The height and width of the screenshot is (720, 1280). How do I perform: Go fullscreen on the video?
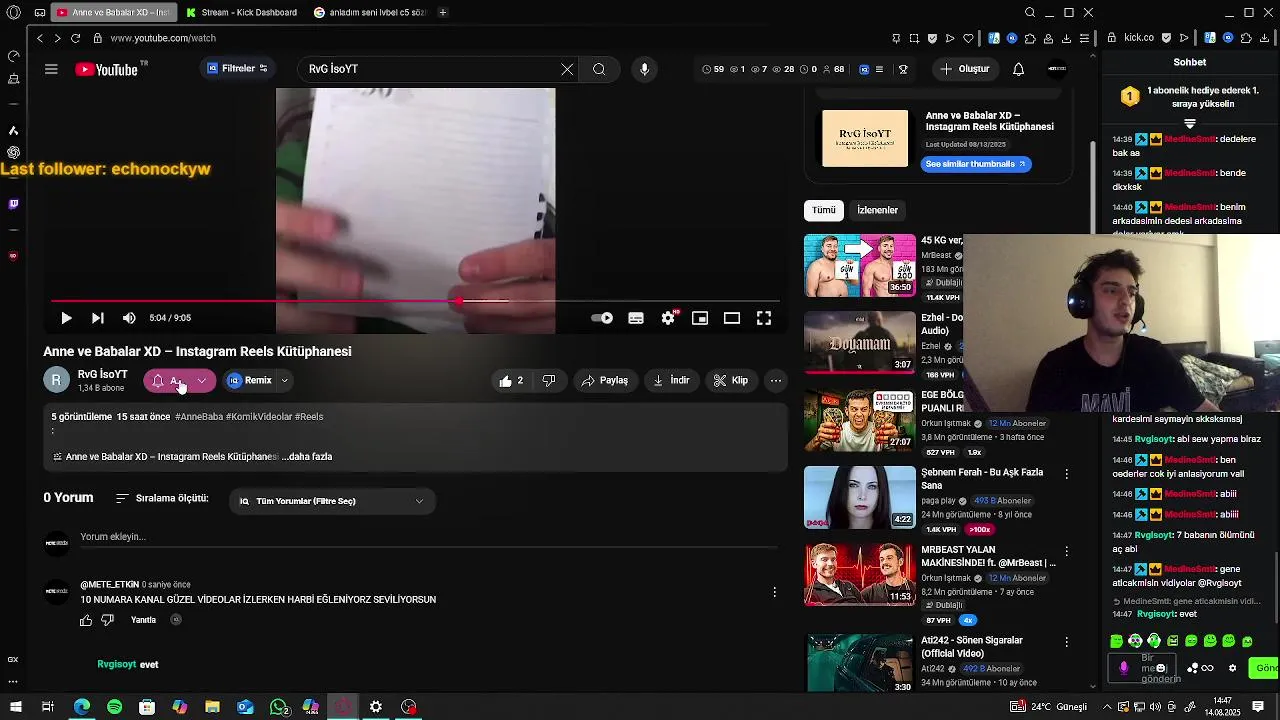click(x=764, y=318)
